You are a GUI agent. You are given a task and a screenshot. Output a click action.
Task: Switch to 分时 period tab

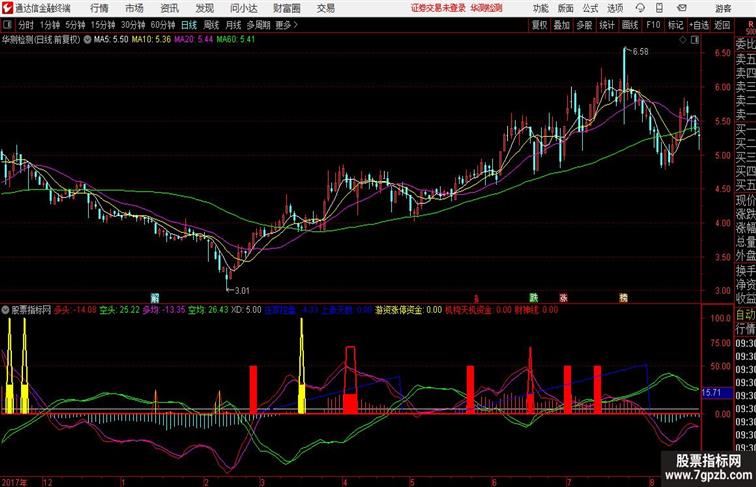click(x=26, y=25)
